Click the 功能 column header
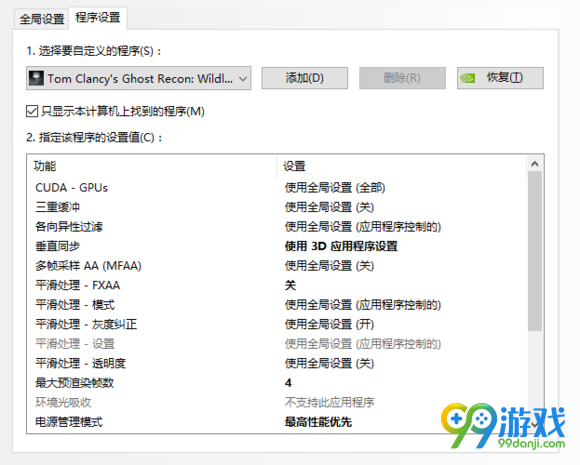The width and height of the screenshot is (580, 465). (x=152, y=166)
